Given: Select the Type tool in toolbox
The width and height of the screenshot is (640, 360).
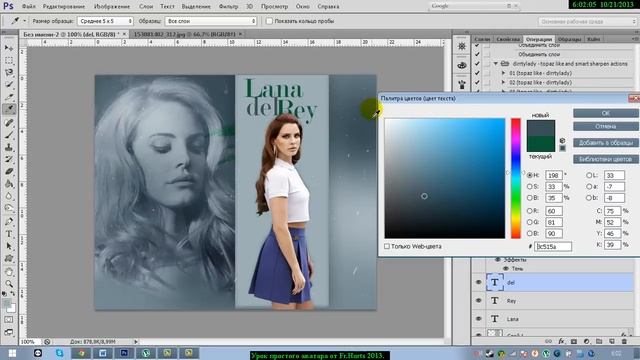Looking at the screenshot, I should pos(9,234).
